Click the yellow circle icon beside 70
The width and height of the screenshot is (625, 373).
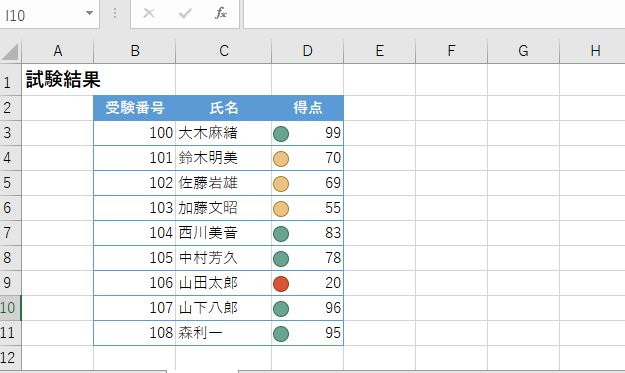pyautogui.click(x=281, y=159)
